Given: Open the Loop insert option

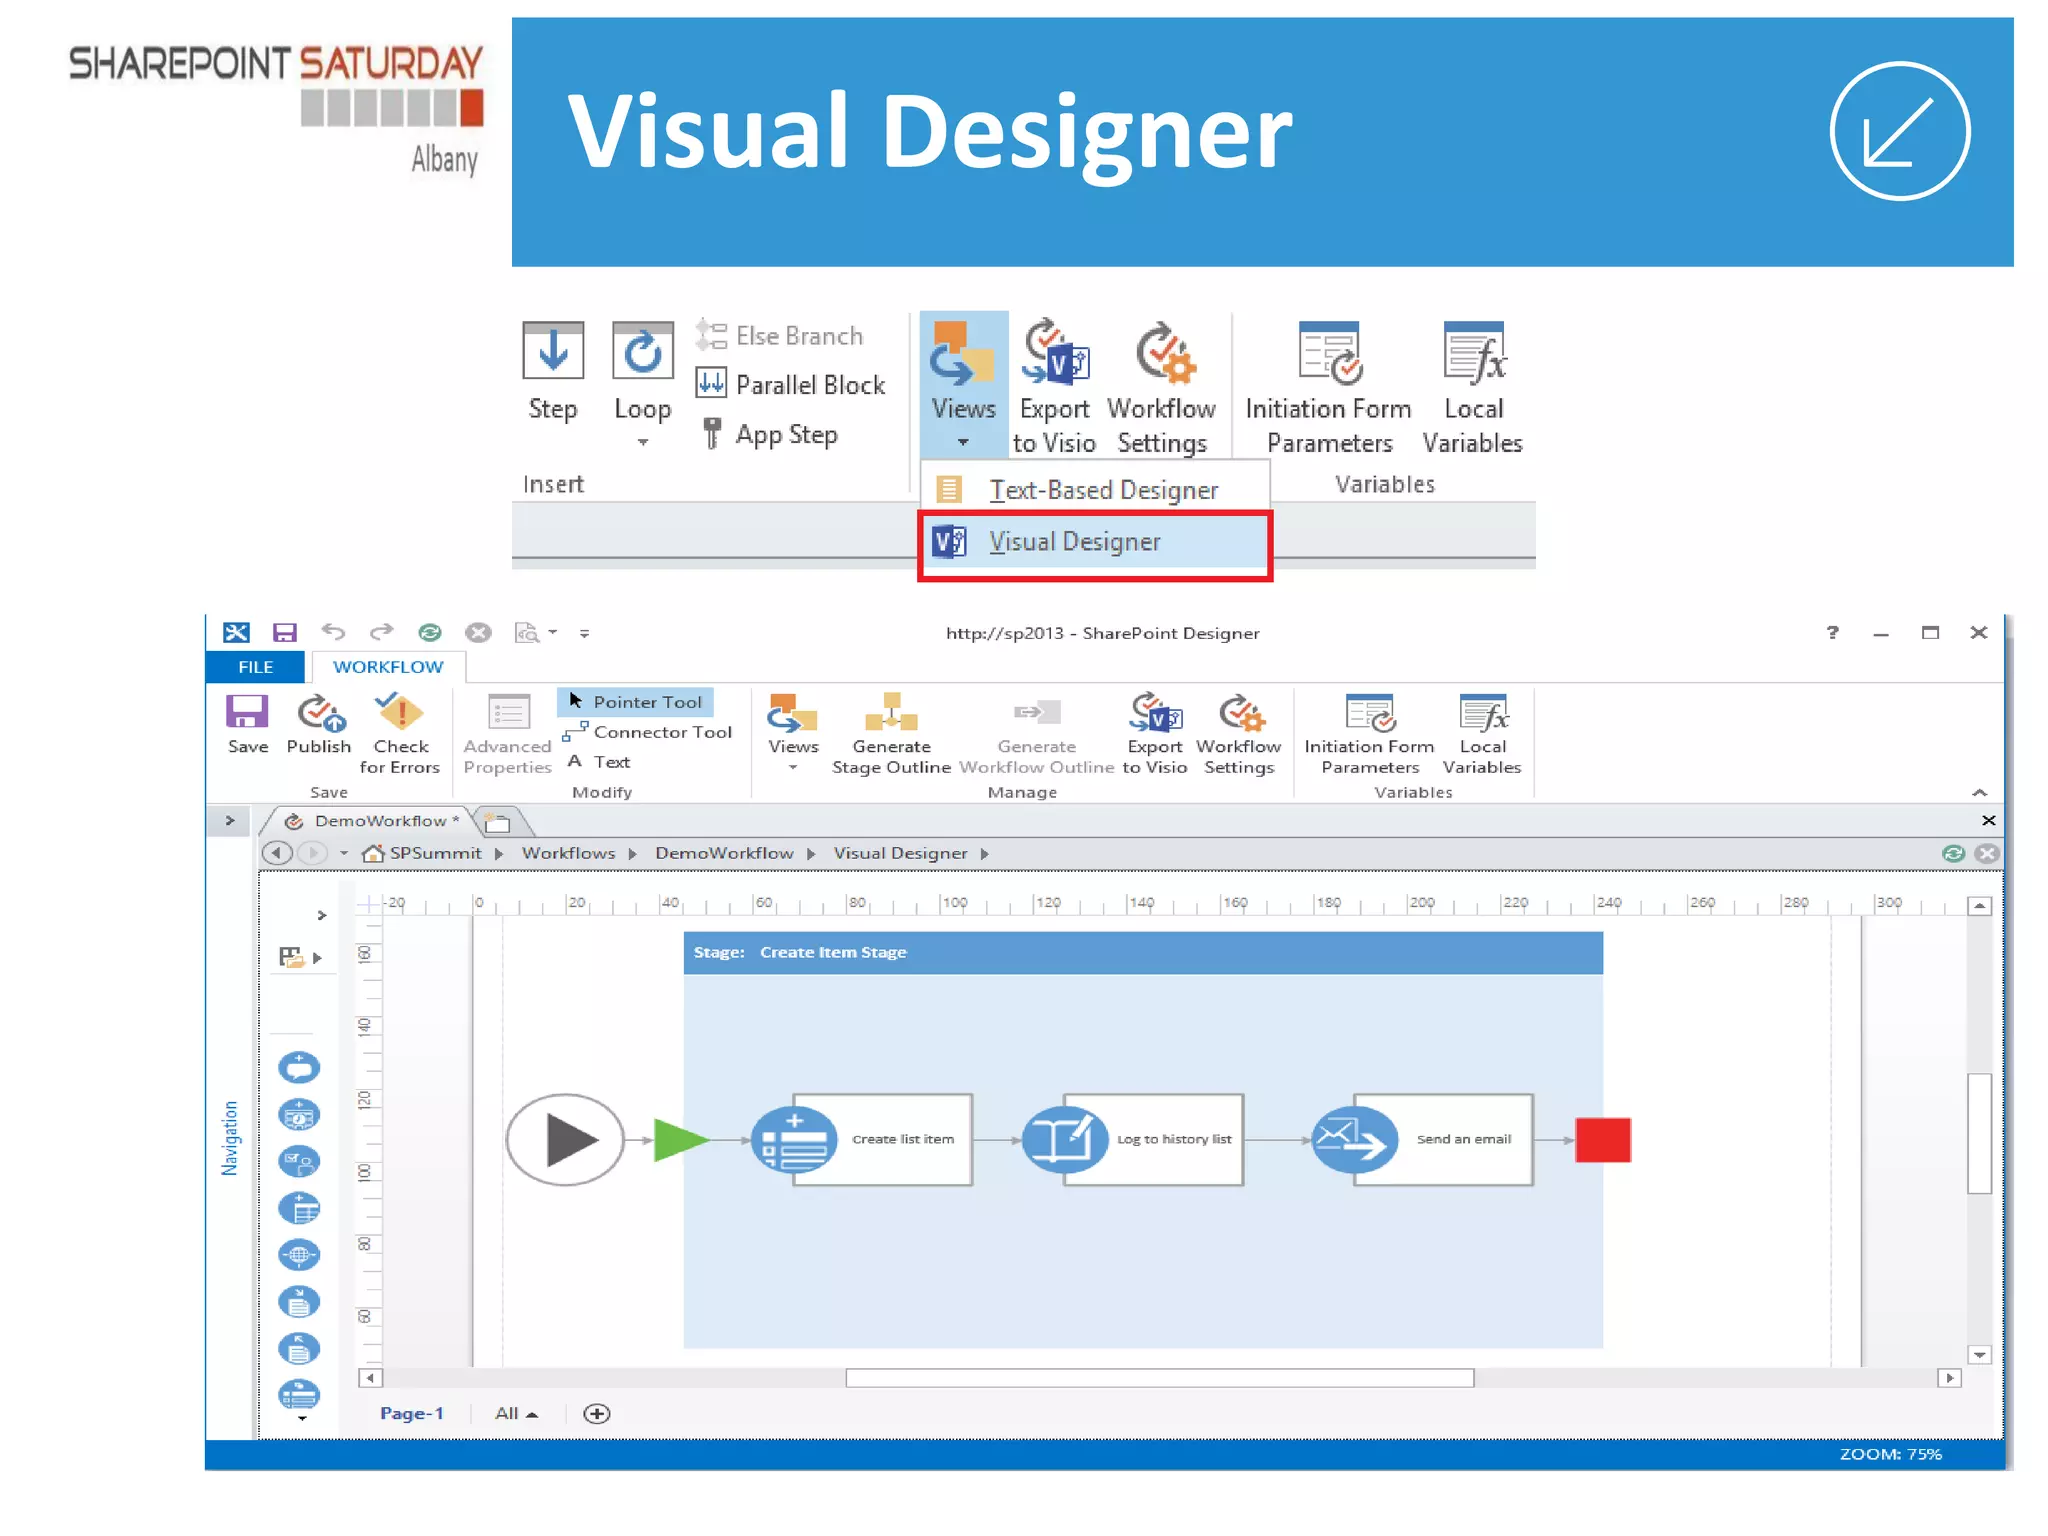Looking at the screenshot, I should tap(642, 383).
